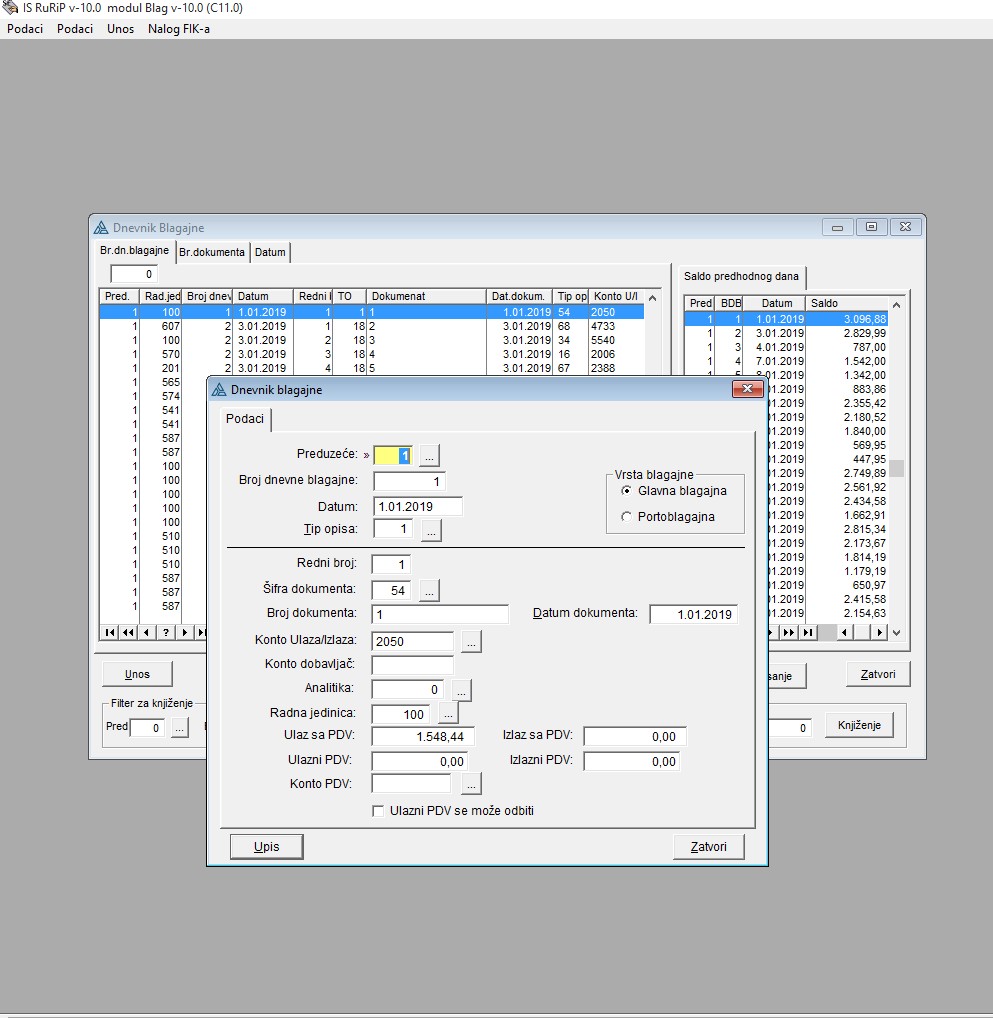Close the Dnevnik blagajne dialog with red X
Screen dimensions: 993x1018
(x=748, y=389)
